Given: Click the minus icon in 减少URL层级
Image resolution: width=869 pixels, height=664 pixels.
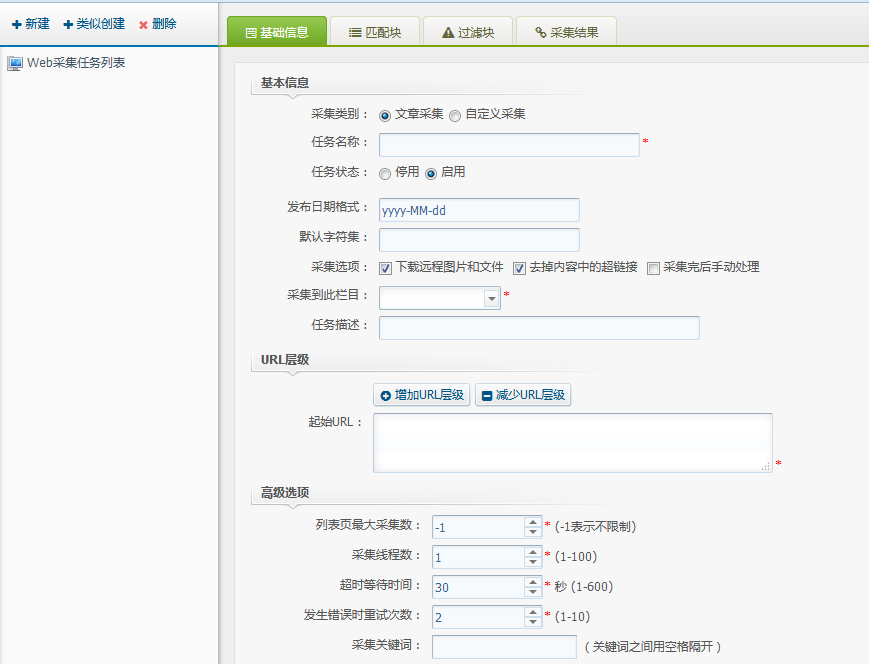Looking at the screenshot, I should point(487,396).
